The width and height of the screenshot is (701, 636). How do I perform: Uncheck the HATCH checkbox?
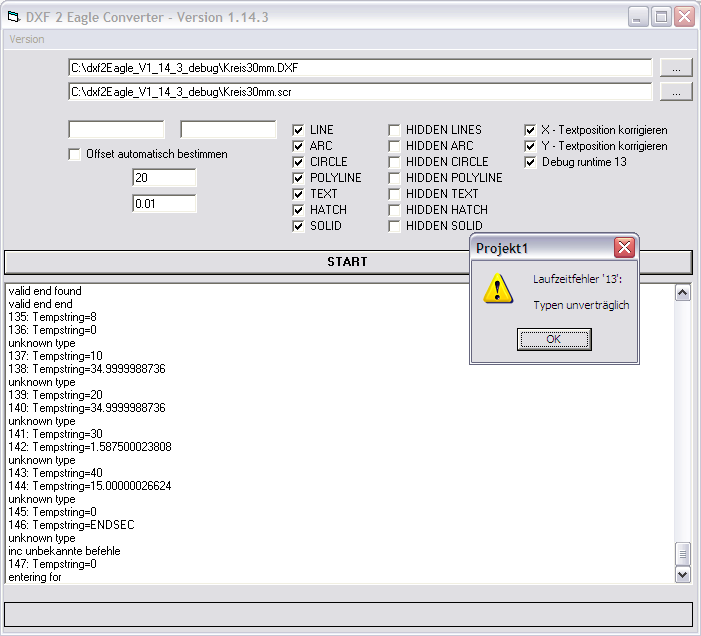[x=298, y=210]
